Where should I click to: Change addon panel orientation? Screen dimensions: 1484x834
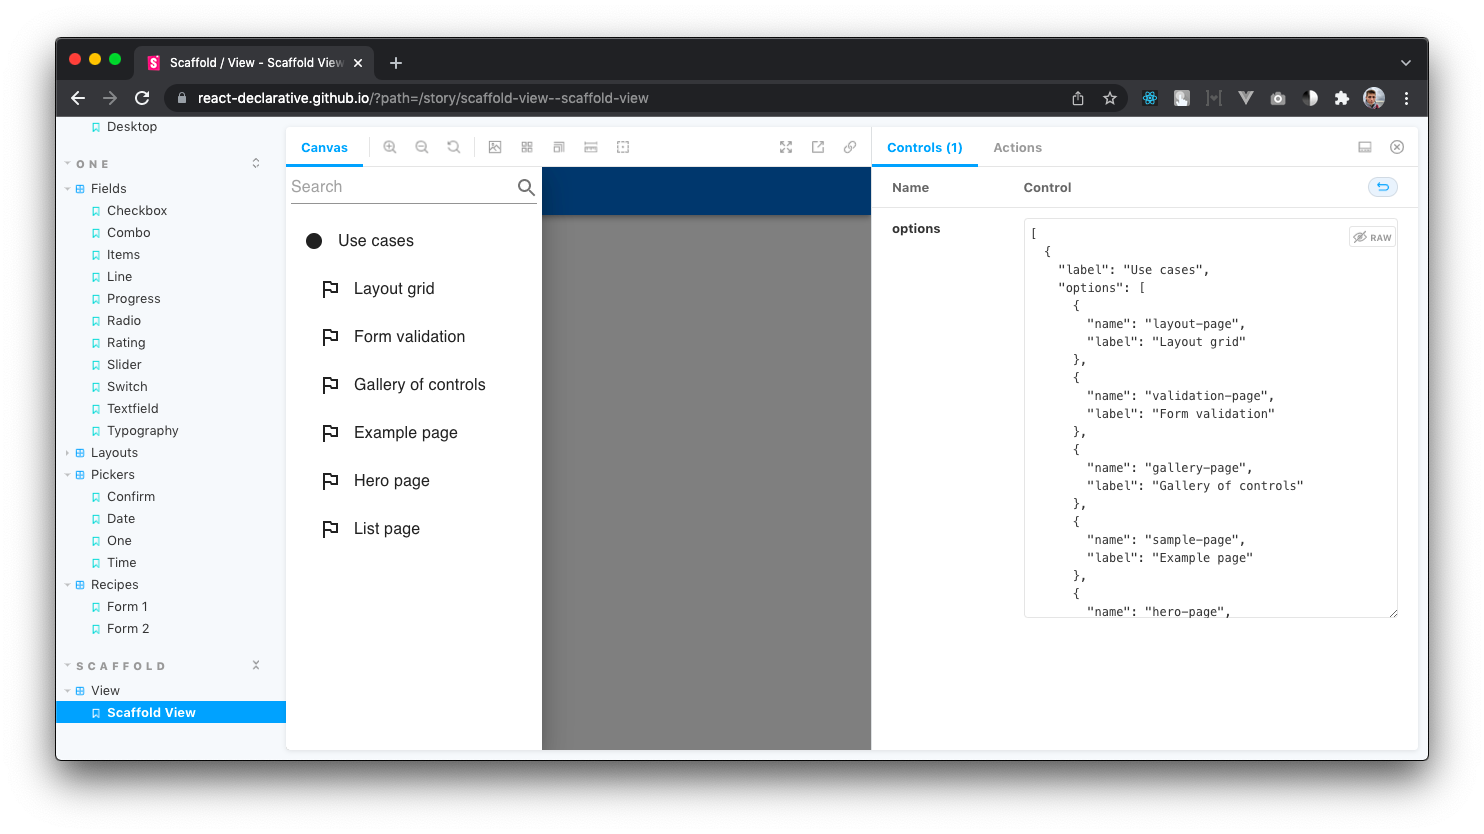tap(1365, 147)
